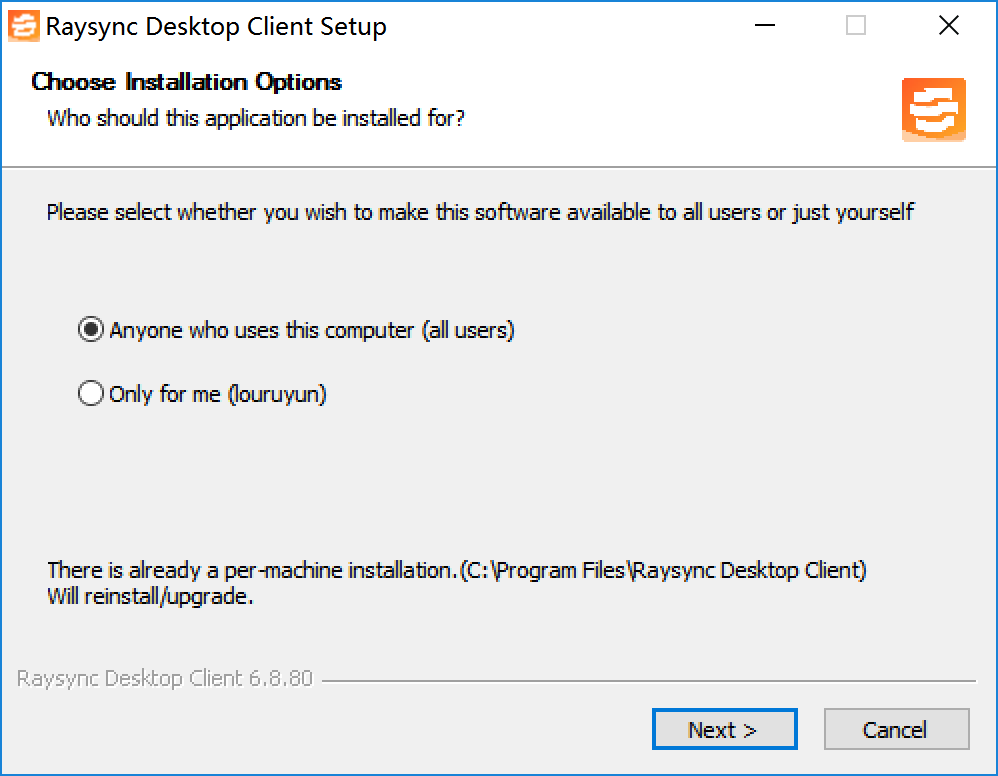Minimize the Raysync setup window

click(x=764, y=25)
